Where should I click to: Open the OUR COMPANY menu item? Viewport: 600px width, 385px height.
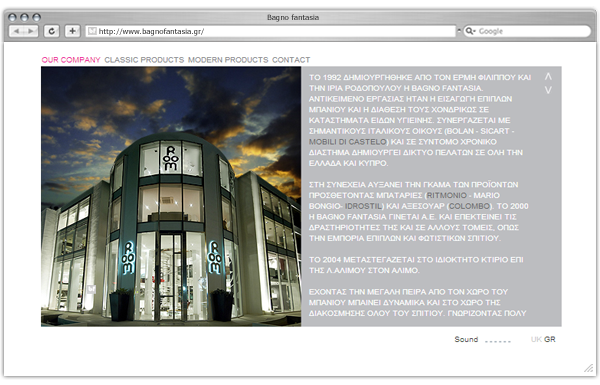(x=71, y=60)
